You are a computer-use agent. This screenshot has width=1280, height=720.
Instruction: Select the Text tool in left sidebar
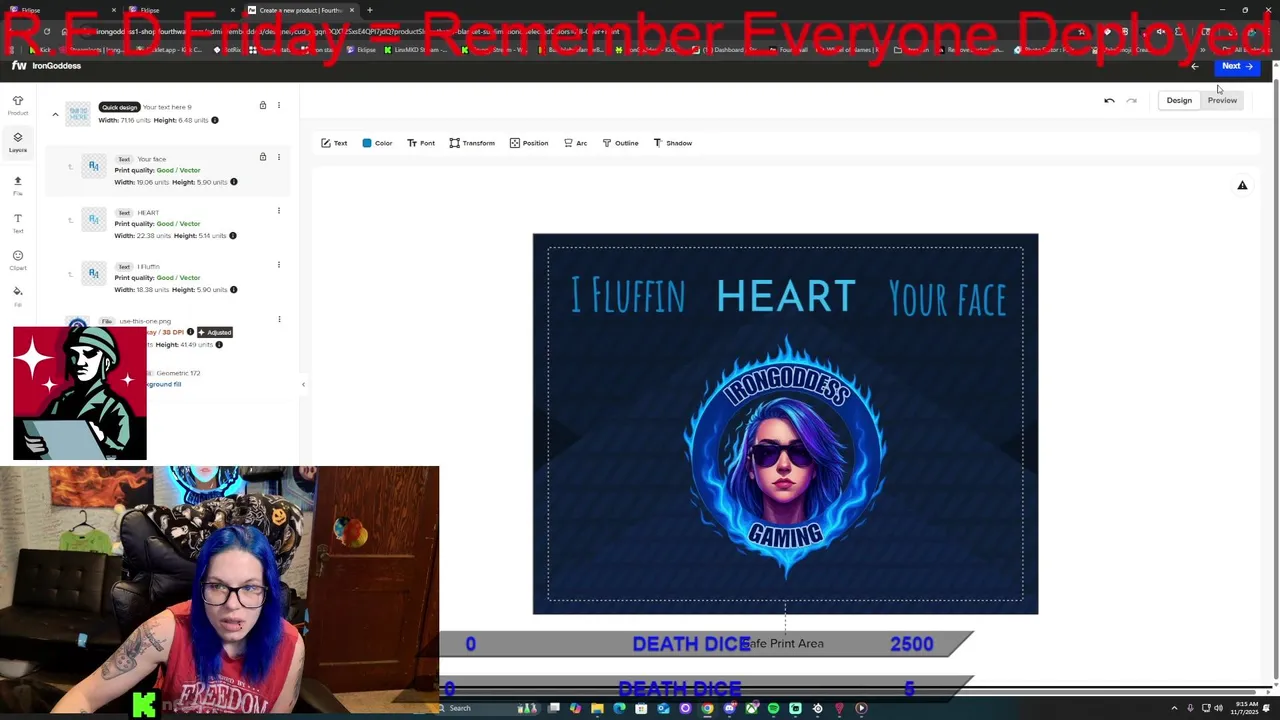[18, 222]
